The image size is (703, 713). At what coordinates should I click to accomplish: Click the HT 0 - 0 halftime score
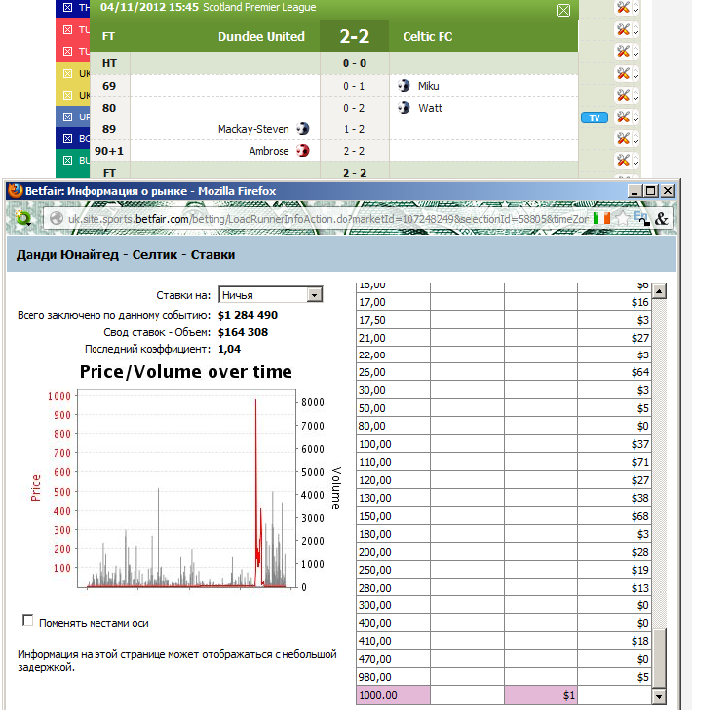[x=354, y=63]
